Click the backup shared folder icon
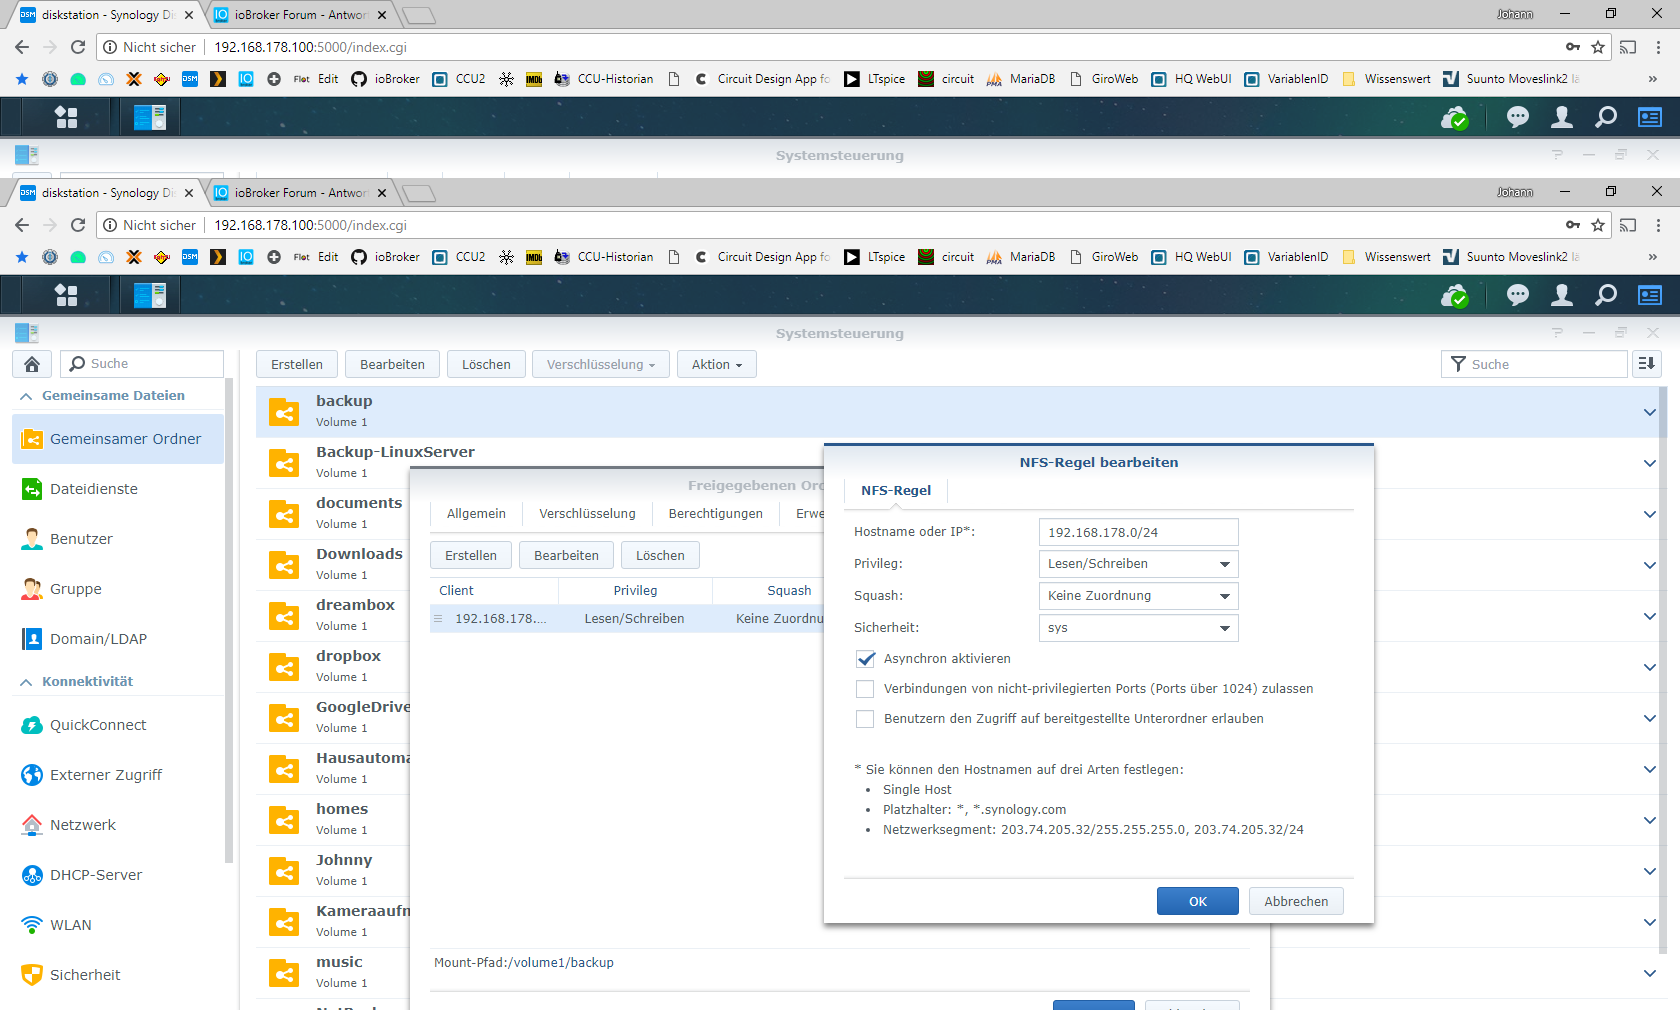The height and width of the screenshot is (1010, 1680). 284,412
